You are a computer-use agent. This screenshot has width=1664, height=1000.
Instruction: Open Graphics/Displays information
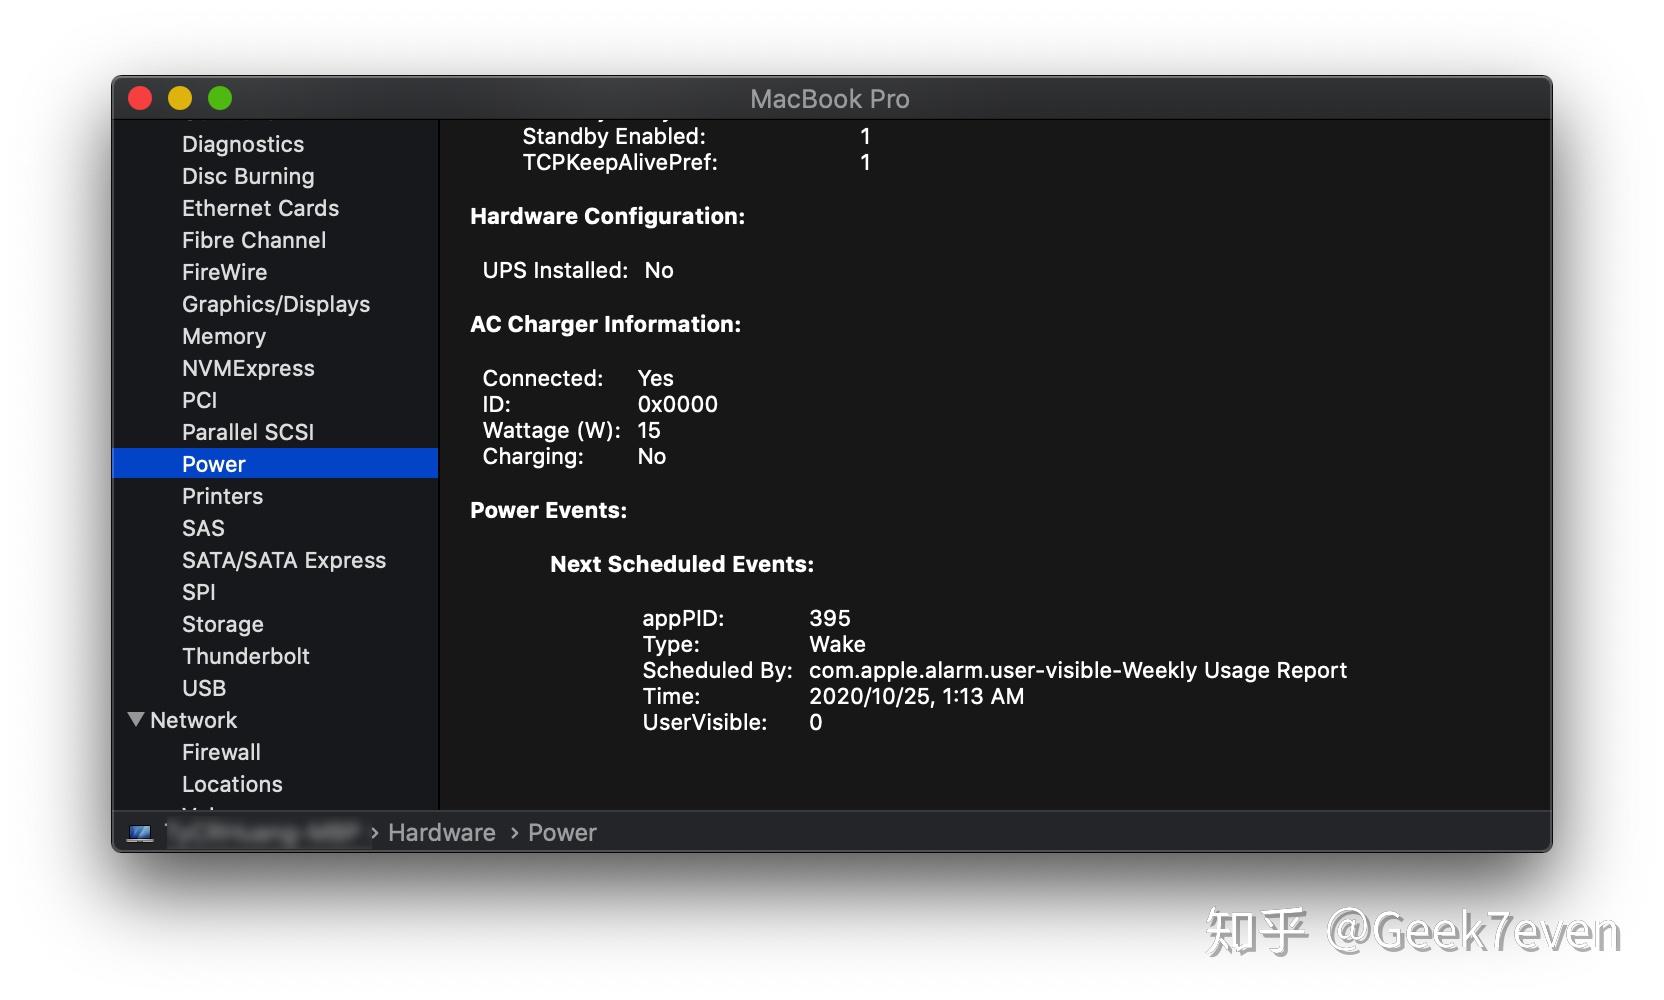point(276,304)
